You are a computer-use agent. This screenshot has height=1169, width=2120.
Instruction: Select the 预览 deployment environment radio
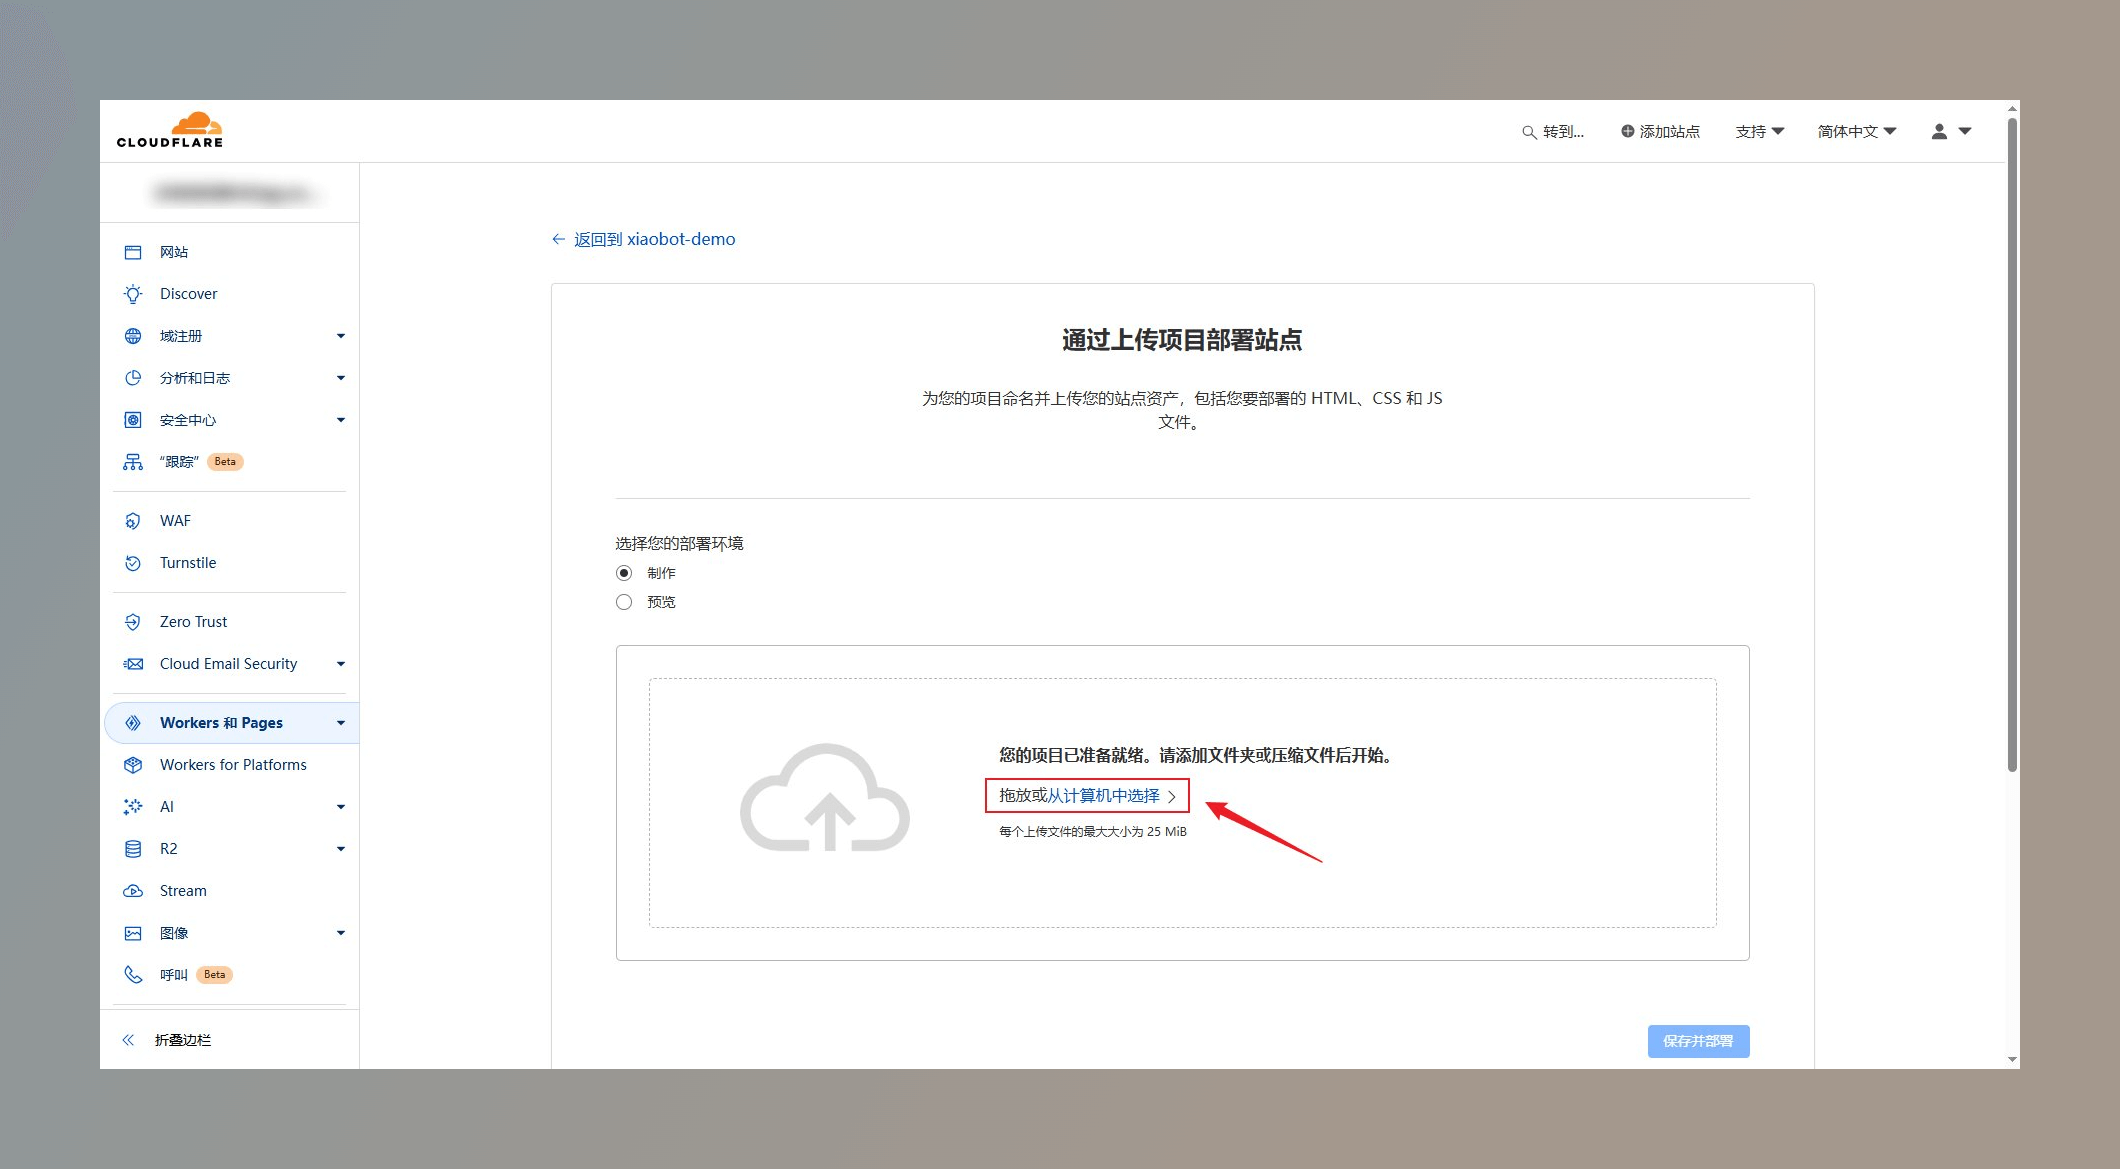624,602
